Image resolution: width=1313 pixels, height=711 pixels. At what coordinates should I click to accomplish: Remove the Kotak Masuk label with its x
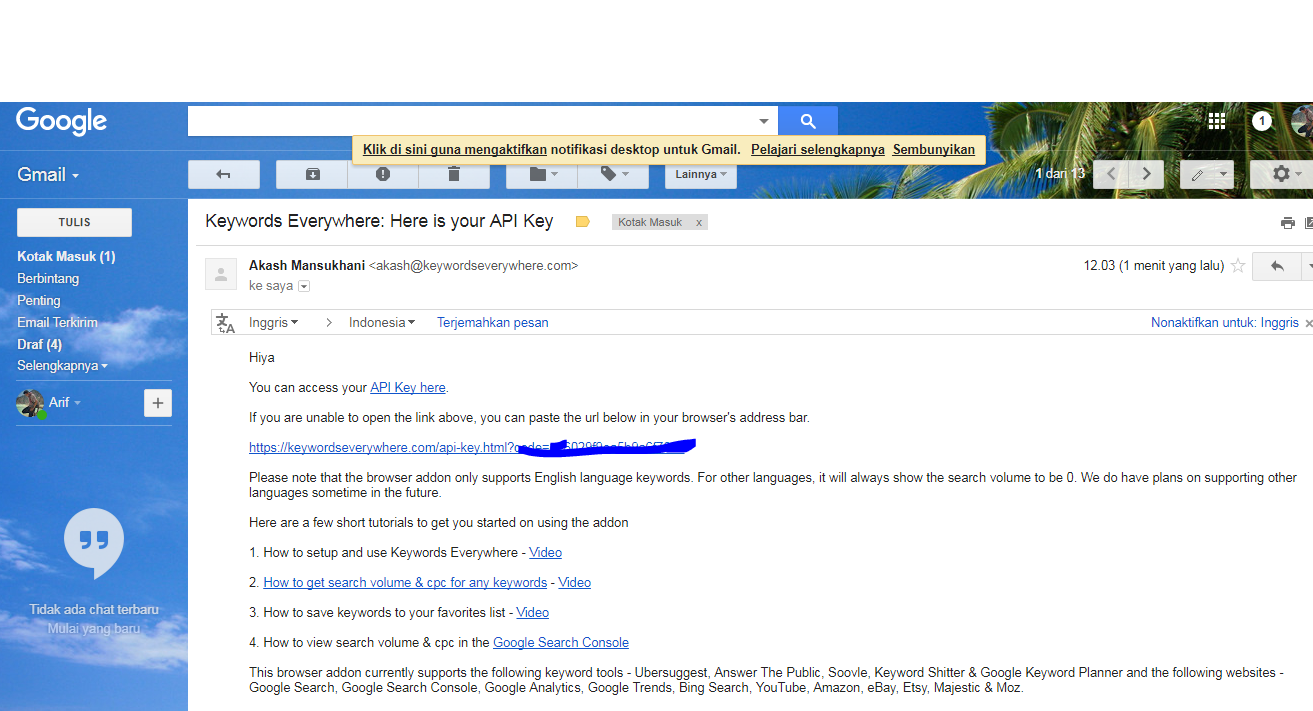point(699,223)
